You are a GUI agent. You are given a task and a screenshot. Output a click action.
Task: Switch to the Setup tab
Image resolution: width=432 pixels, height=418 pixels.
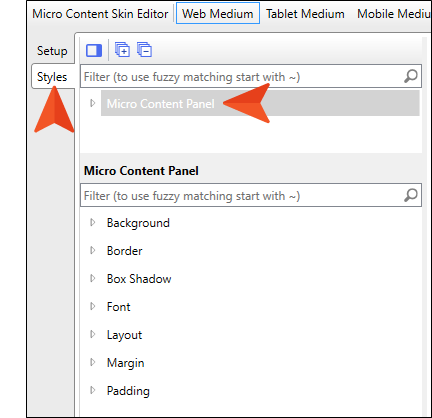(52, 51)
